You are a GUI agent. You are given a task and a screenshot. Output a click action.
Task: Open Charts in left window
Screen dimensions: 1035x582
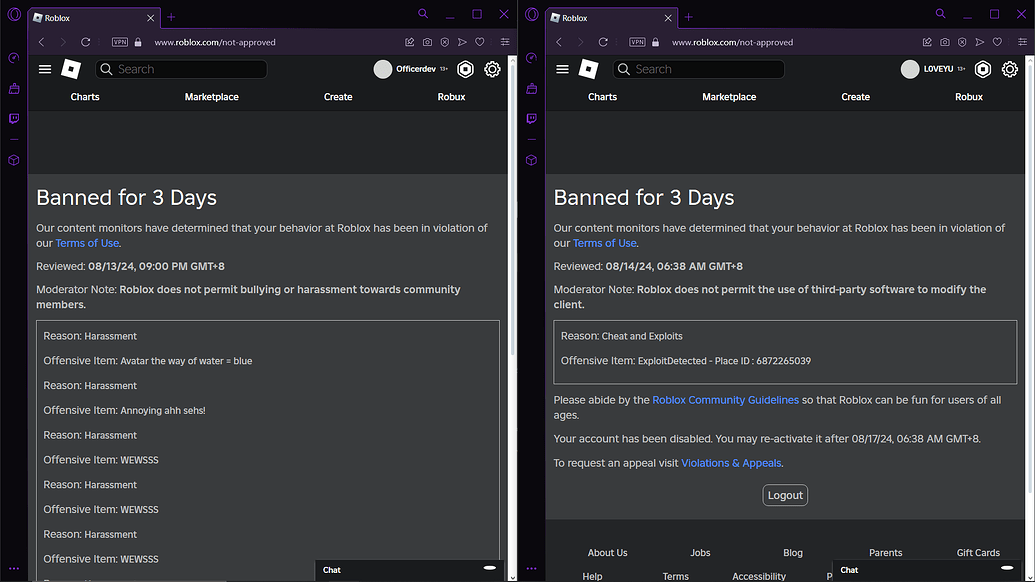(85, 97)
